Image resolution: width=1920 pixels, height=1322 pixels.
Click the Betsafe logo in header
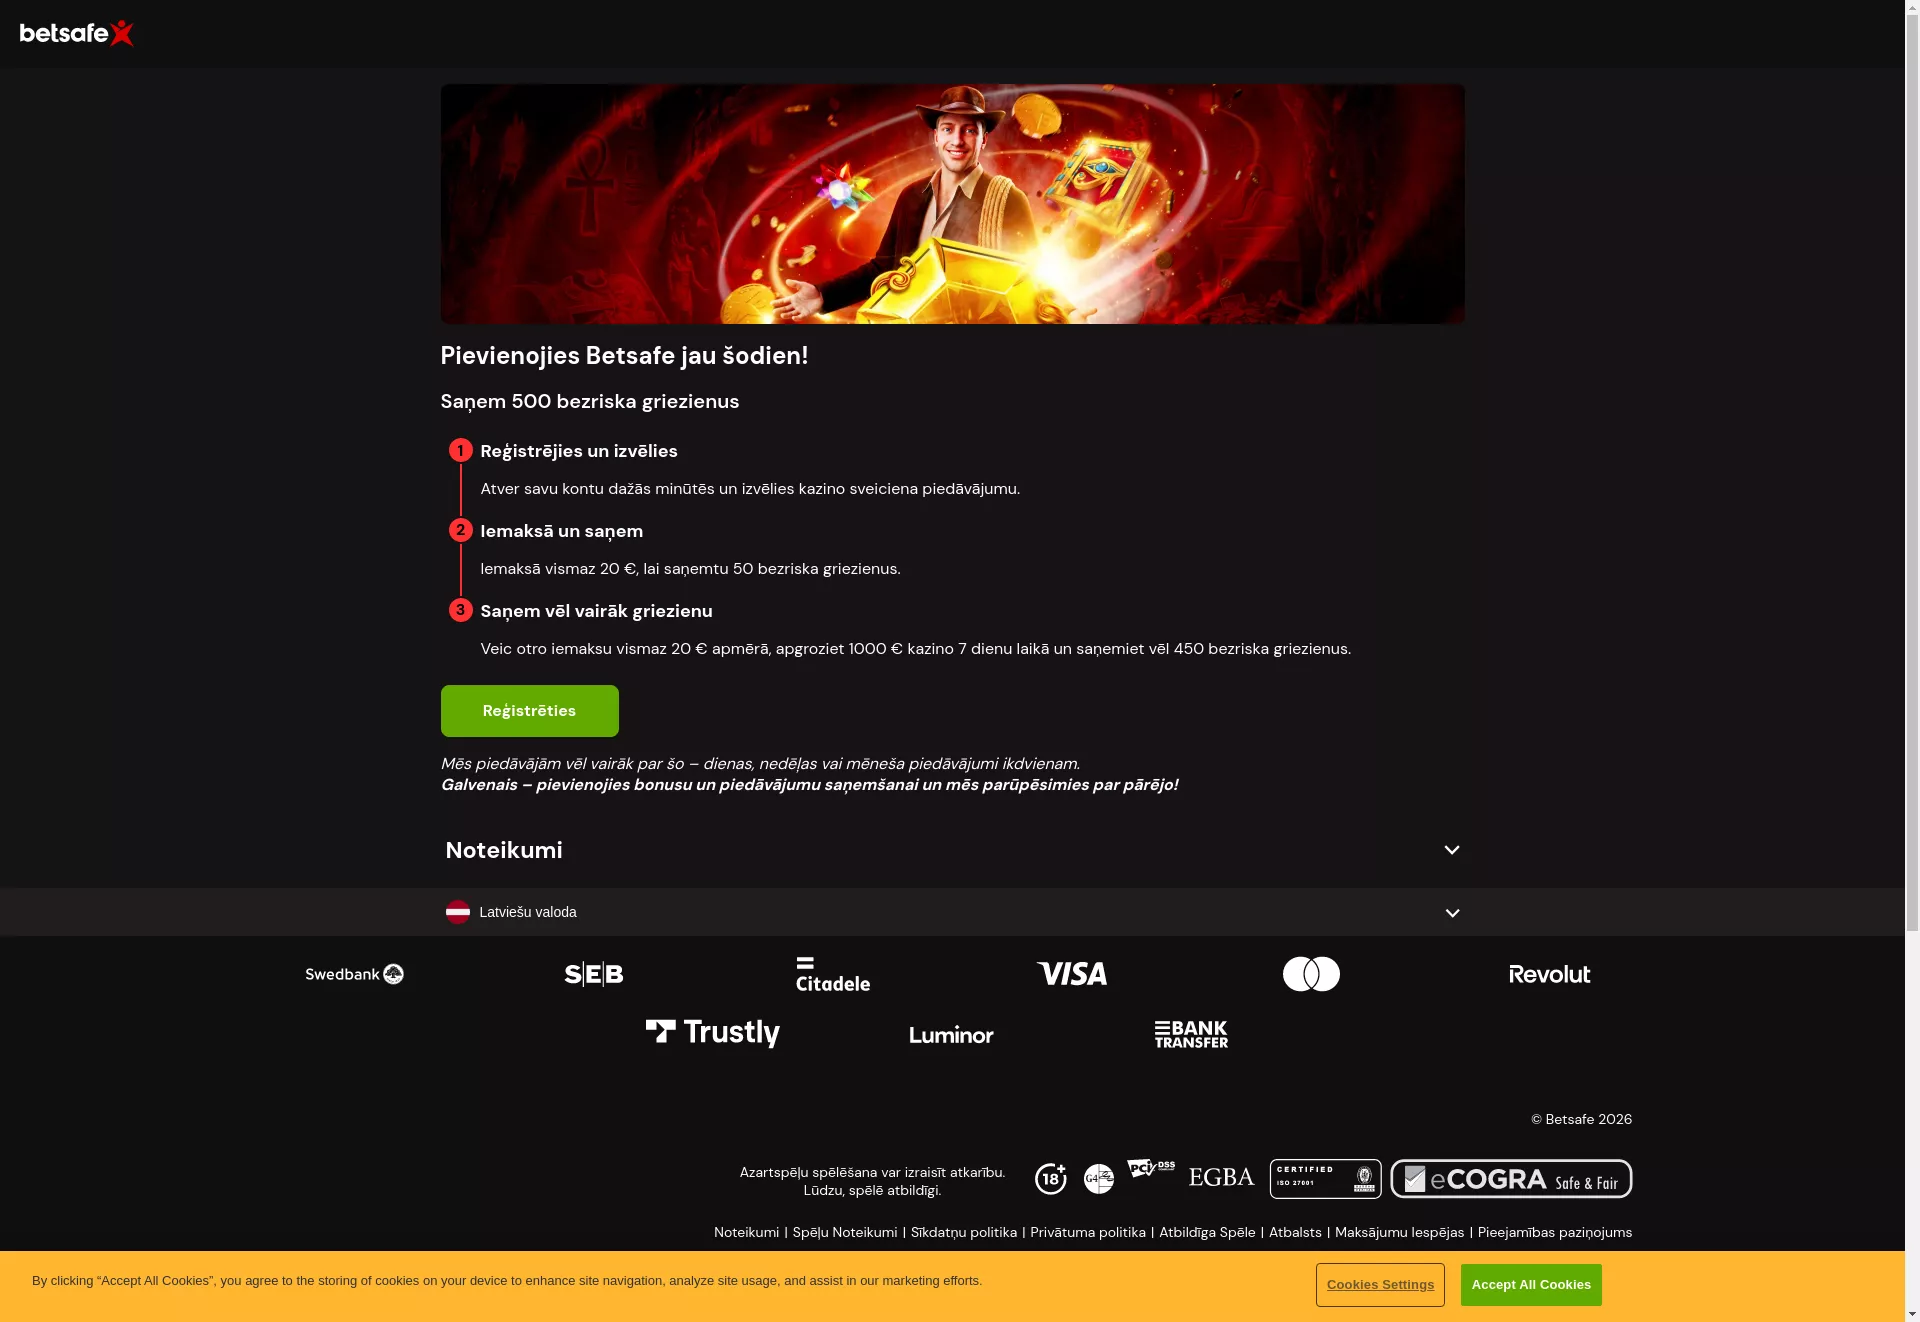click(77, 33)
